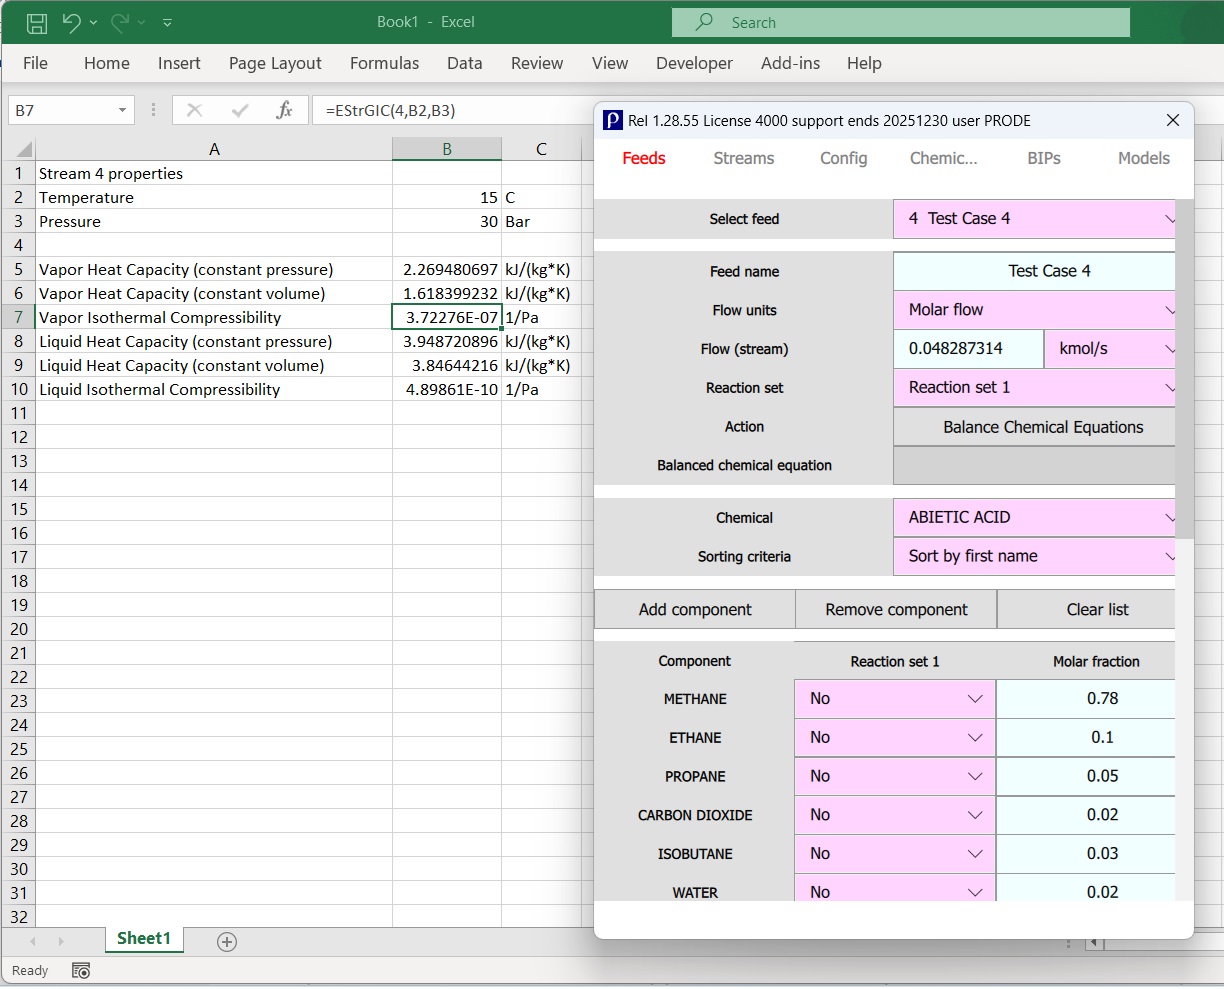Click METHANE molar fraction 0.78 field
The width and height of the screenshot is (1224, 989).
click(1086, 699)
